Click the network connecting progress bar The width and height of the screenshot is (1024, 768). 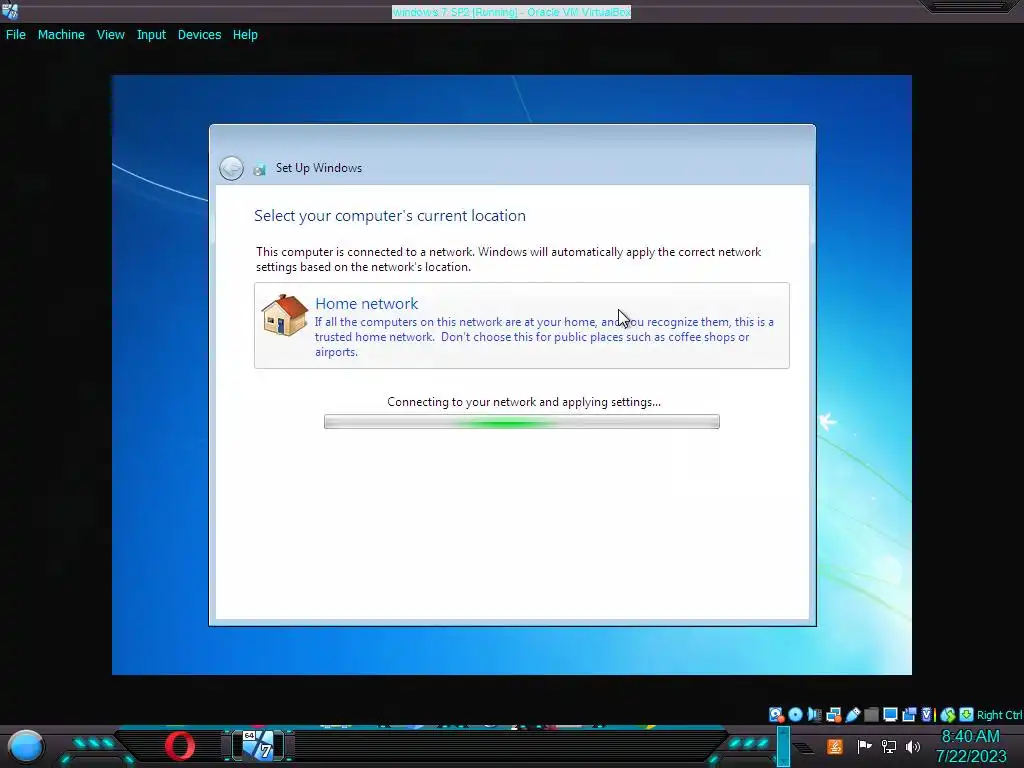click(x=522, y=422)
